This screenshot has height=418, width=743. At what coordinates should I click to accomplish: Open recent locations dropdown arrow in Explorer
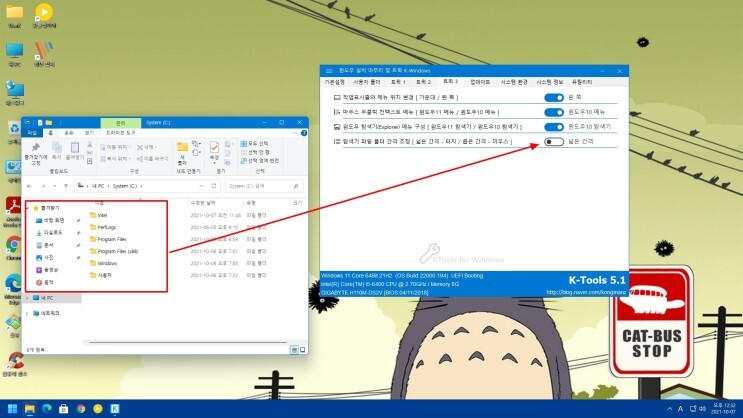55,186
